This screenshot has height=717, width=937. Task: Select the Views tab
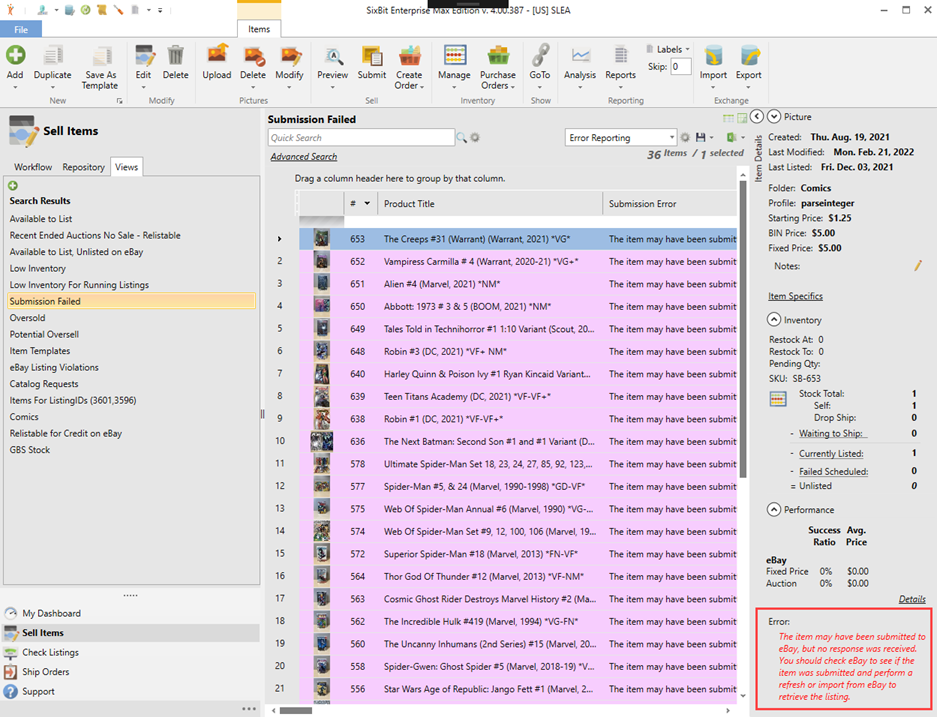pyautogui.click(x=127, y=167)
